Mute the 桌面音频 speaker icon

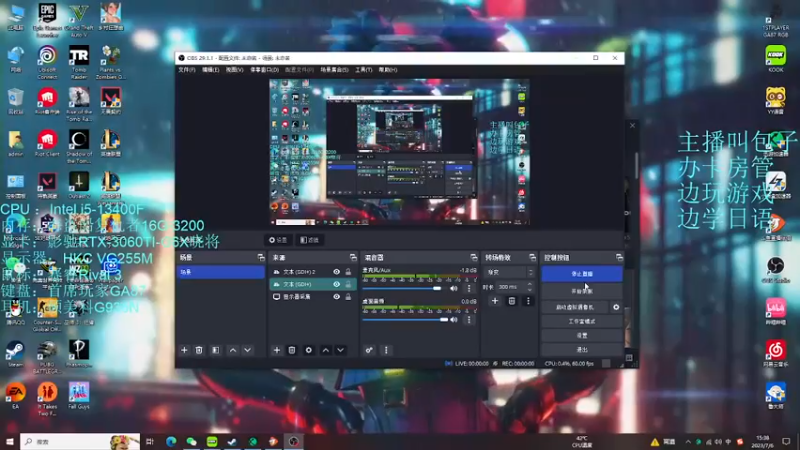(454, 320)
